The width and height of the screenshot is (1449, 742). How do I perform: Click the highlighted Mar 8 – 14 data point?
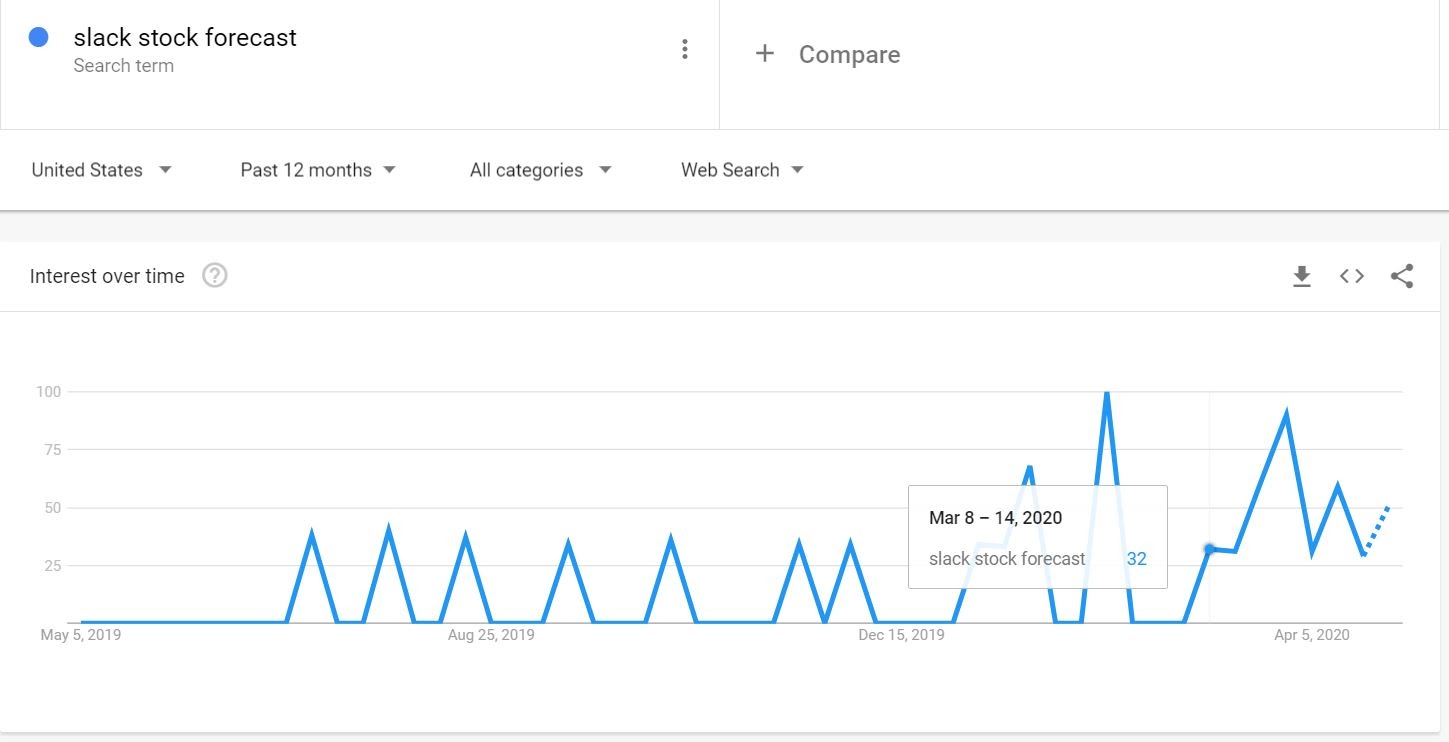coord(1209,549)
